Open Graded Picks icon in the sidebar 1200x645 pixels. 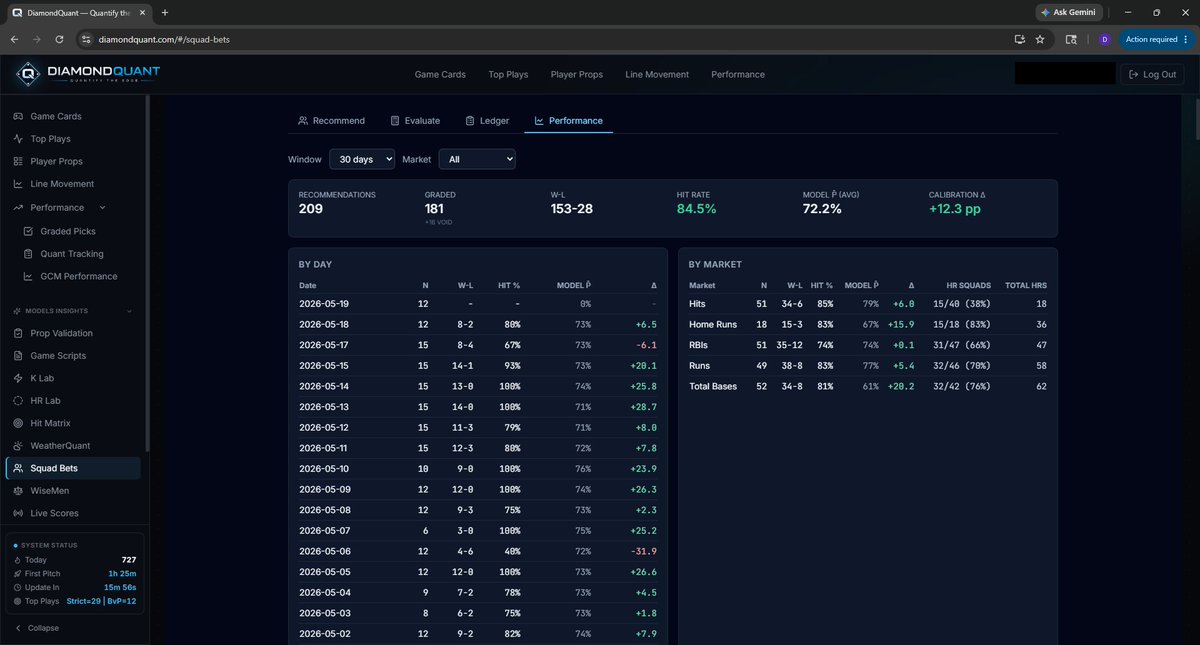[29, 231]
